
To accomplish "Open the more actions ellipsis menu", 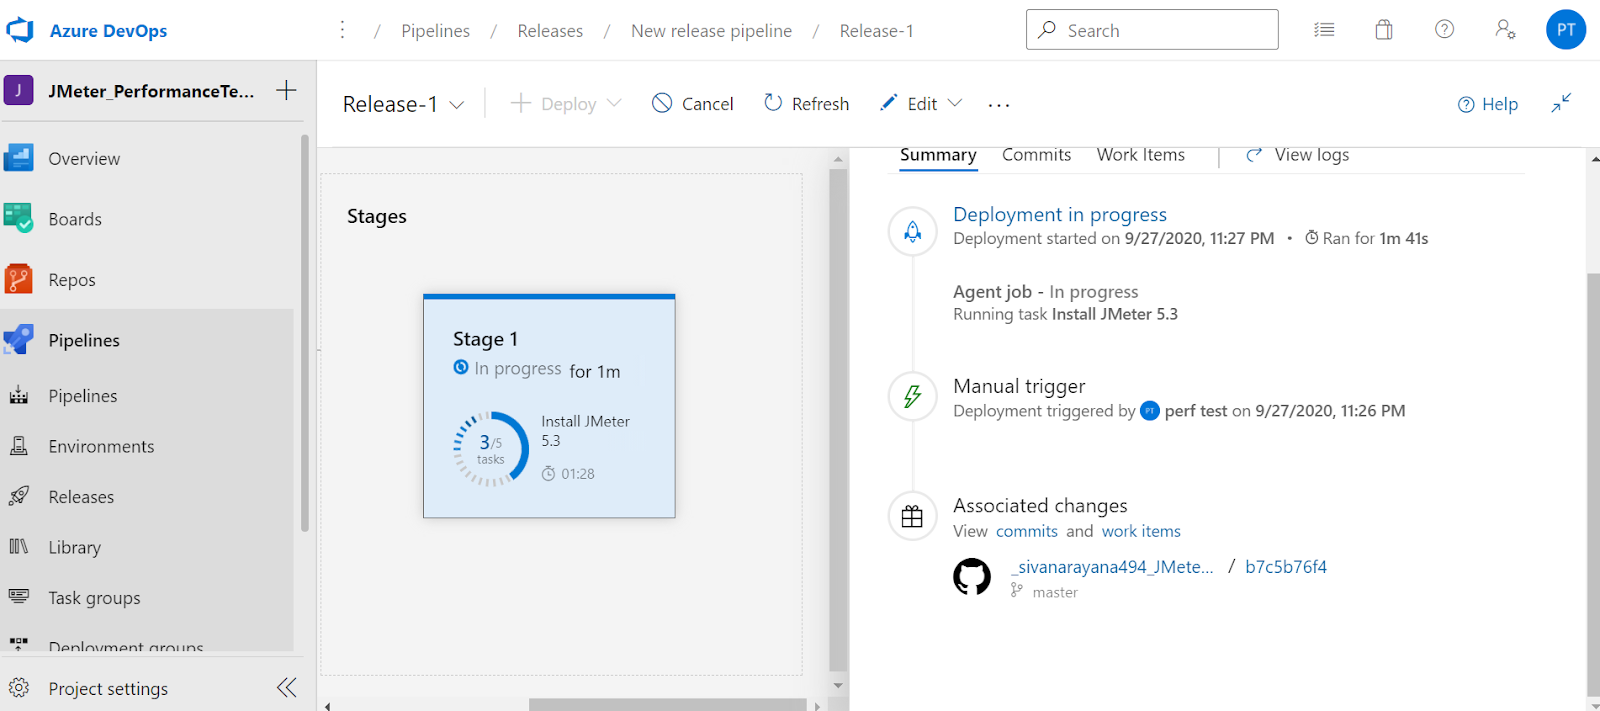I will [x=999, y=104].
